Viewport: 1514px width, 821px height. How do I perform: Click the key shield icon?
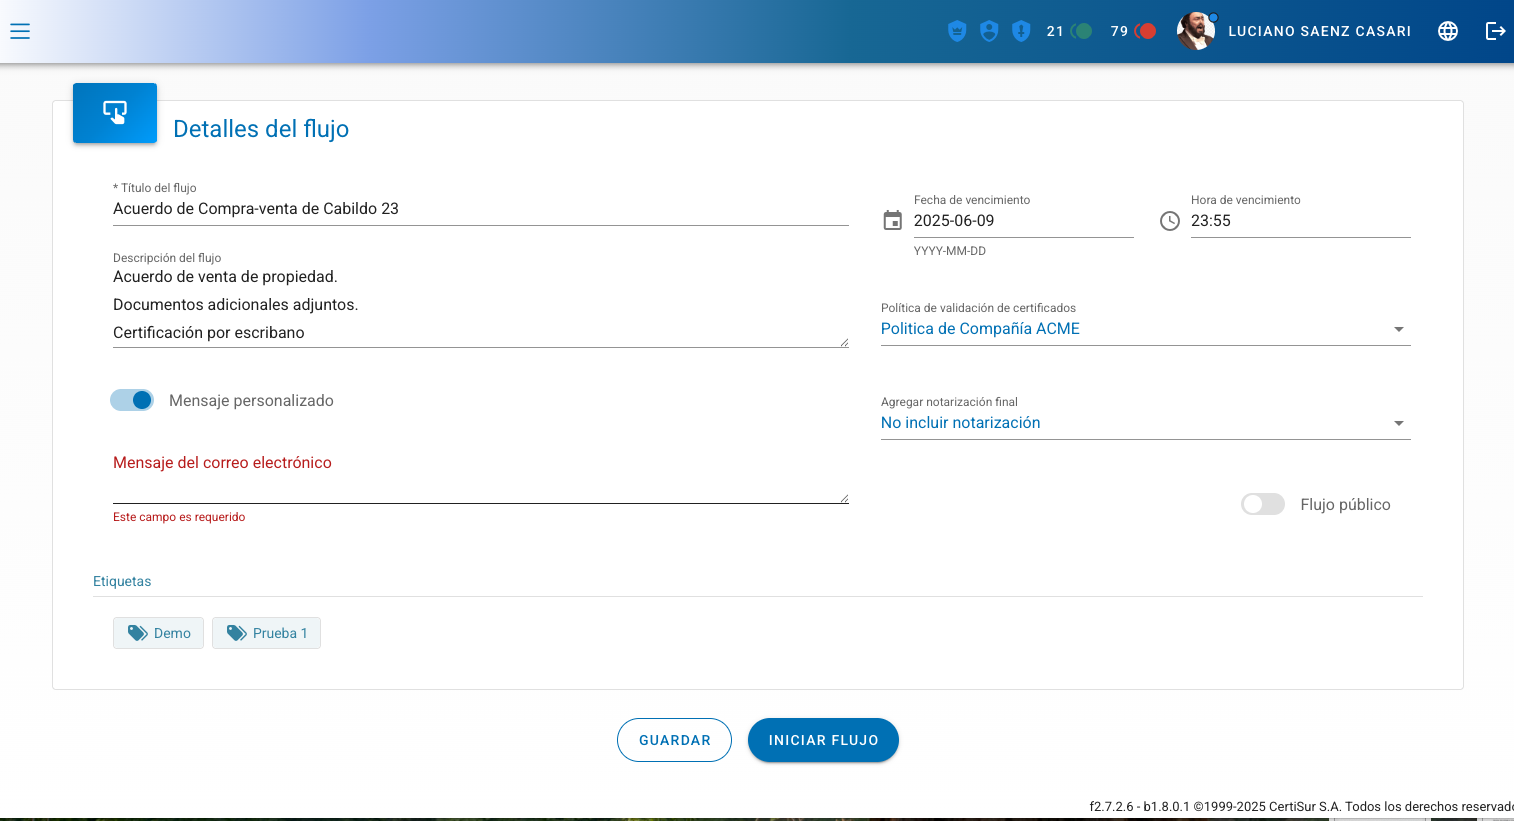click(1021, 31)
